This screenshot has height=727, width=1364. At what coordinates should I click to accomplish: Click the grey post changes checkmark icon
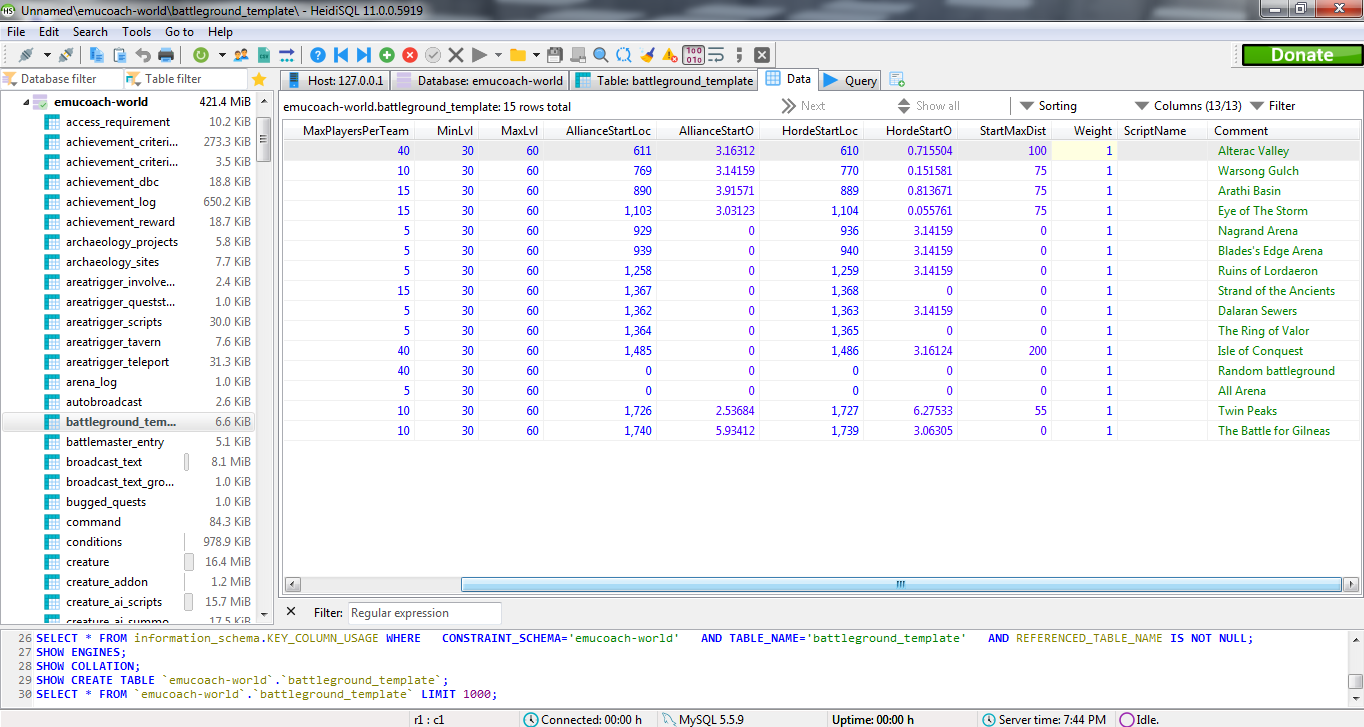click(x=433, y=55)
